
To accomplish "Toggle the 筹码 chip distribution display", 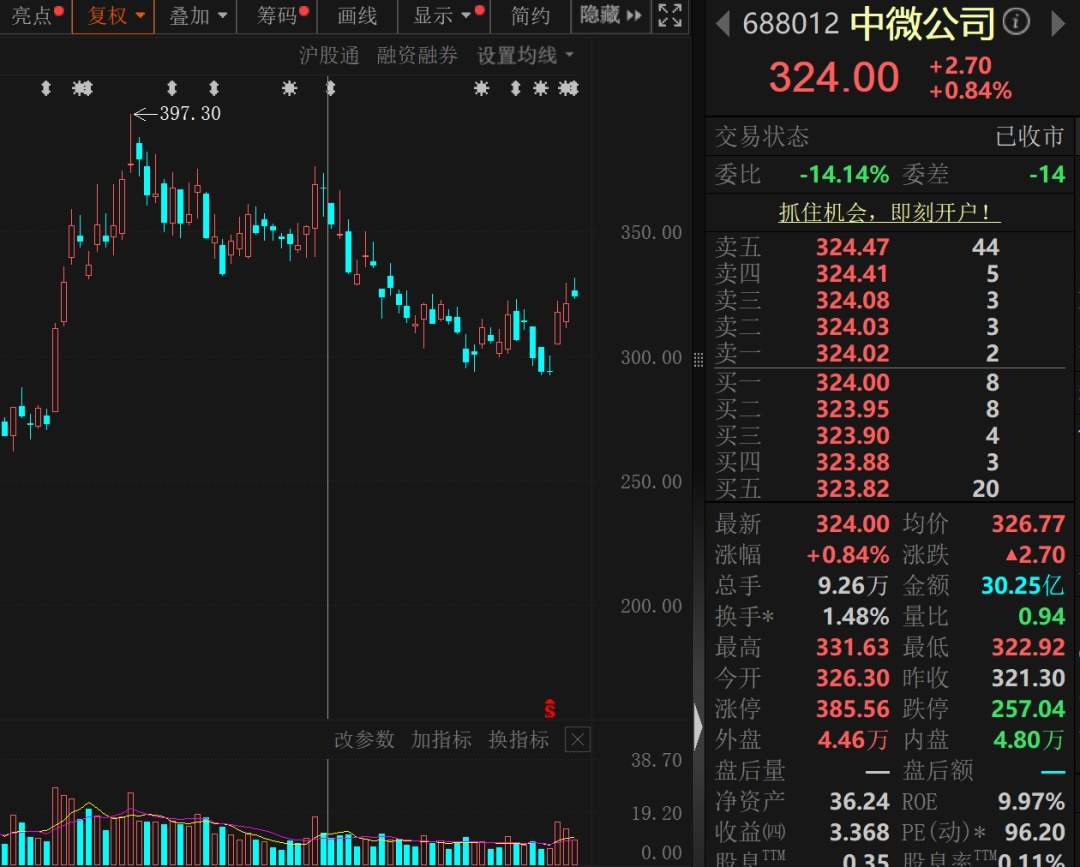I will [276, 16].
